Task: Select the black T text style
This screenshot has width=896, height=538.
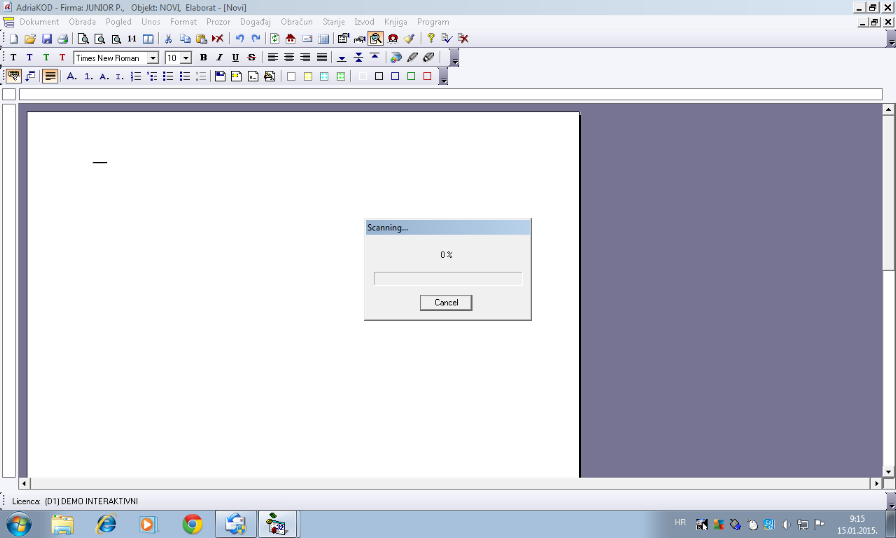Action: pyautogui.click(x=13, y=58)
